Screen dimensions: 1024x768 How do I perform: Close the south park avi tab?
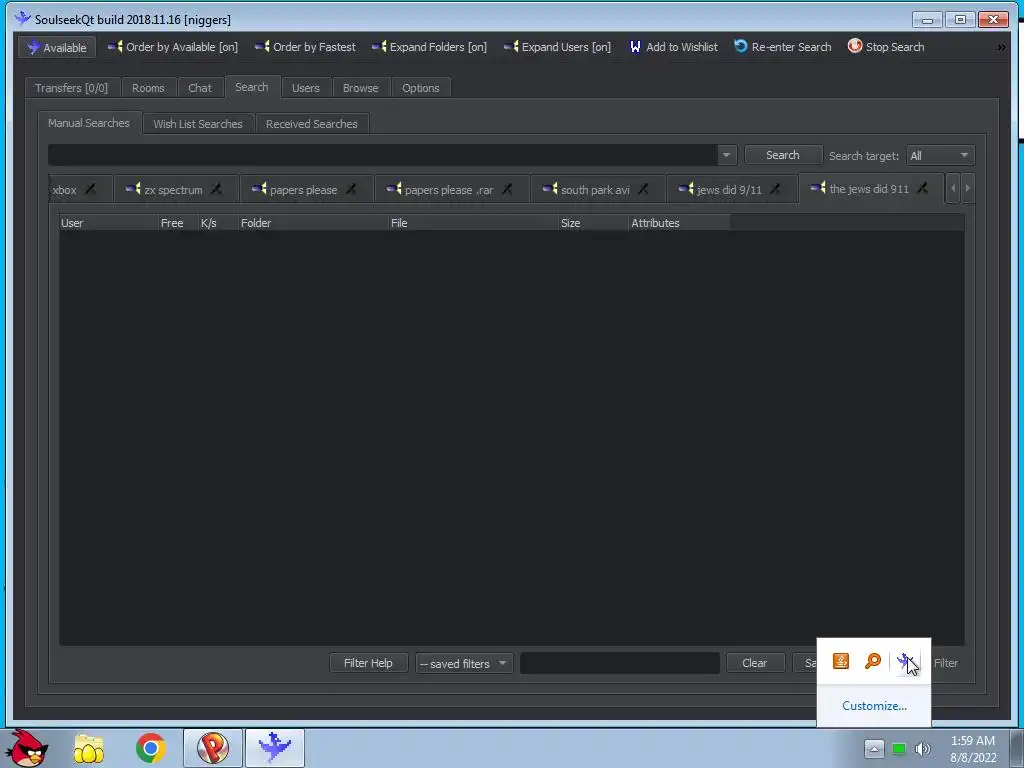click(x=643, y=190)
